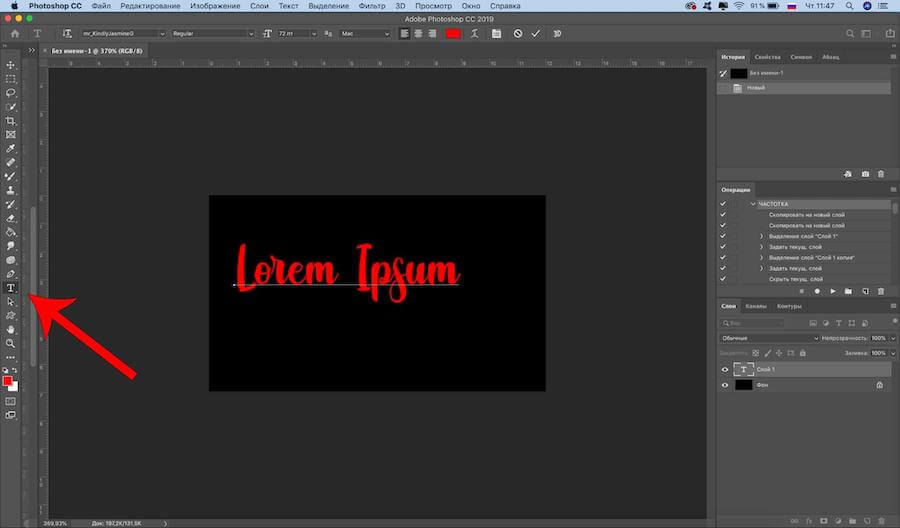The width and height of the screenshot is (900, 528).
Task: Select the Hand tool
Action: point(11,329)
